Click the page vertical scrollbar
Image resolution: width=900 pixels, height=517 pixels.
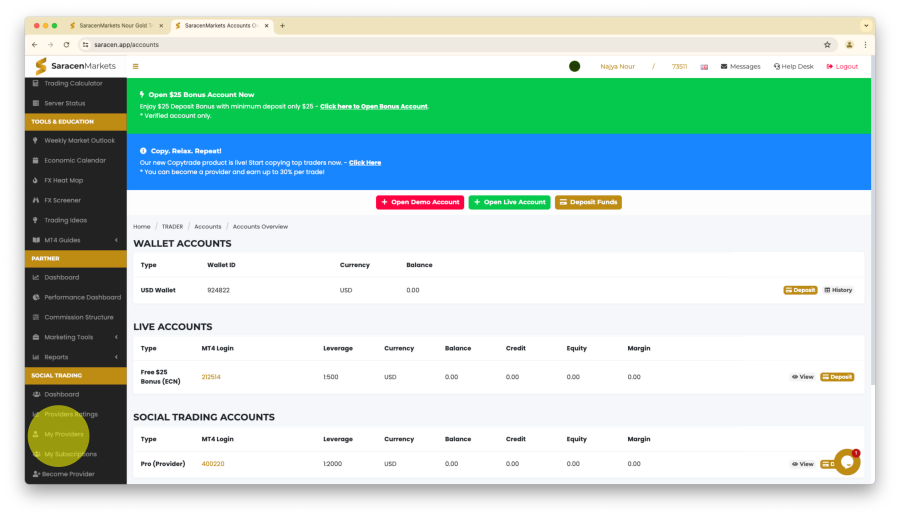click(873, 221)
